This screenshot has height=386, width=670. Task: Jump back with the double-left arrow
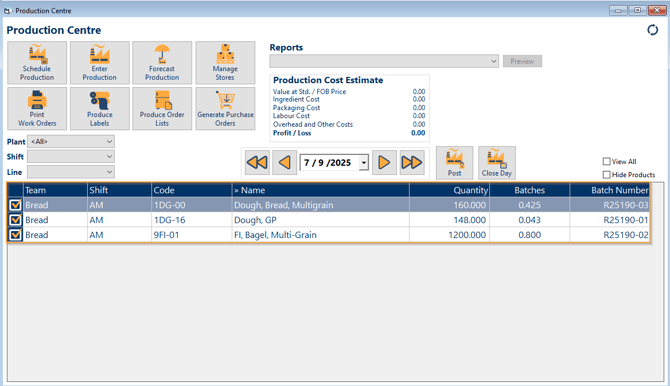(257, 162)
